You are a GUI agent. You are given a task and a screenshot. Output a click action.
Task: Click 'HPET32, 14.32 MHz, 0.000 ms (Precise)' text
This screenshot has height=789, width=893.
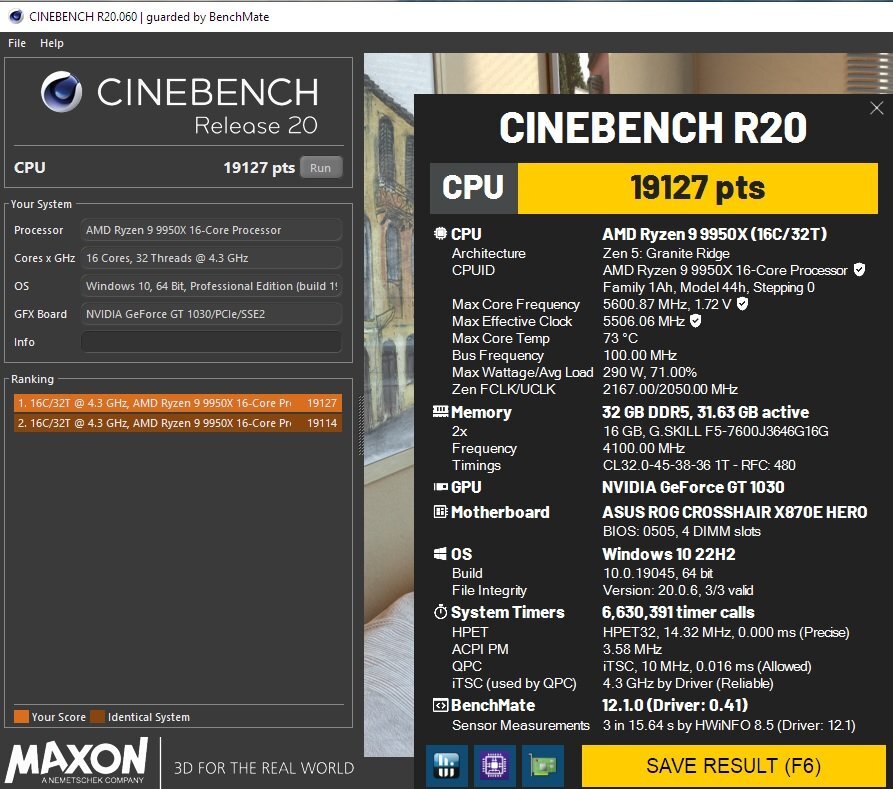point(726,632)
